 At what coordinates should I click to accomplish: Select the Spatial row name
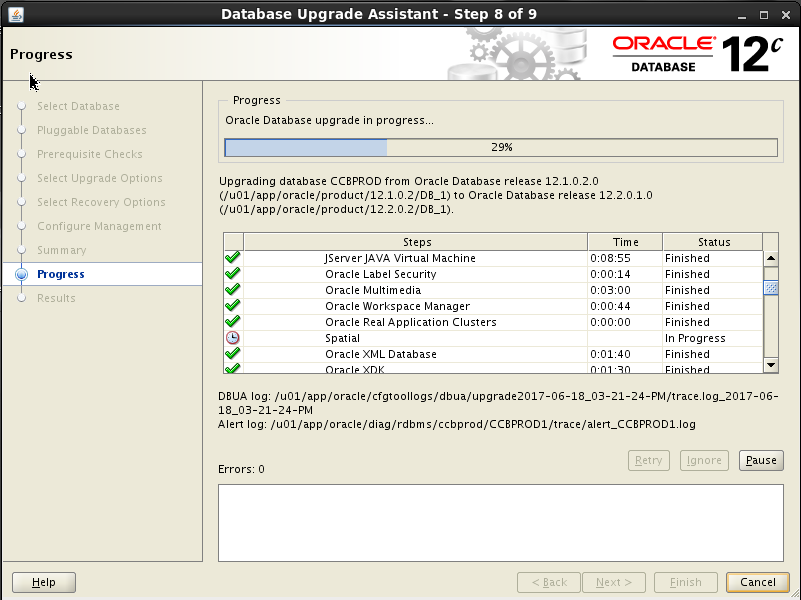[342, 338]
